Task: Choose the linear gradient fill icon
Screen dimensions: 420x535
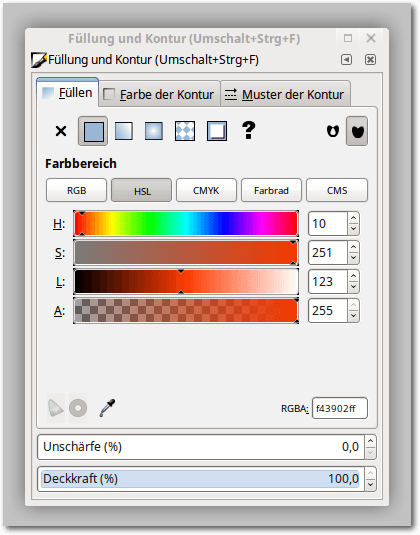Action: (124, 131)
